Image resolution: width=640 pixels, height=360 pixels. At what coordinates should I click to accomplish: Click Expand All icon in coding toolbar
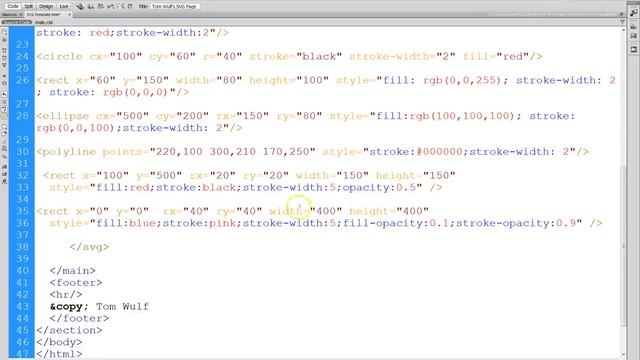(4, 65)
